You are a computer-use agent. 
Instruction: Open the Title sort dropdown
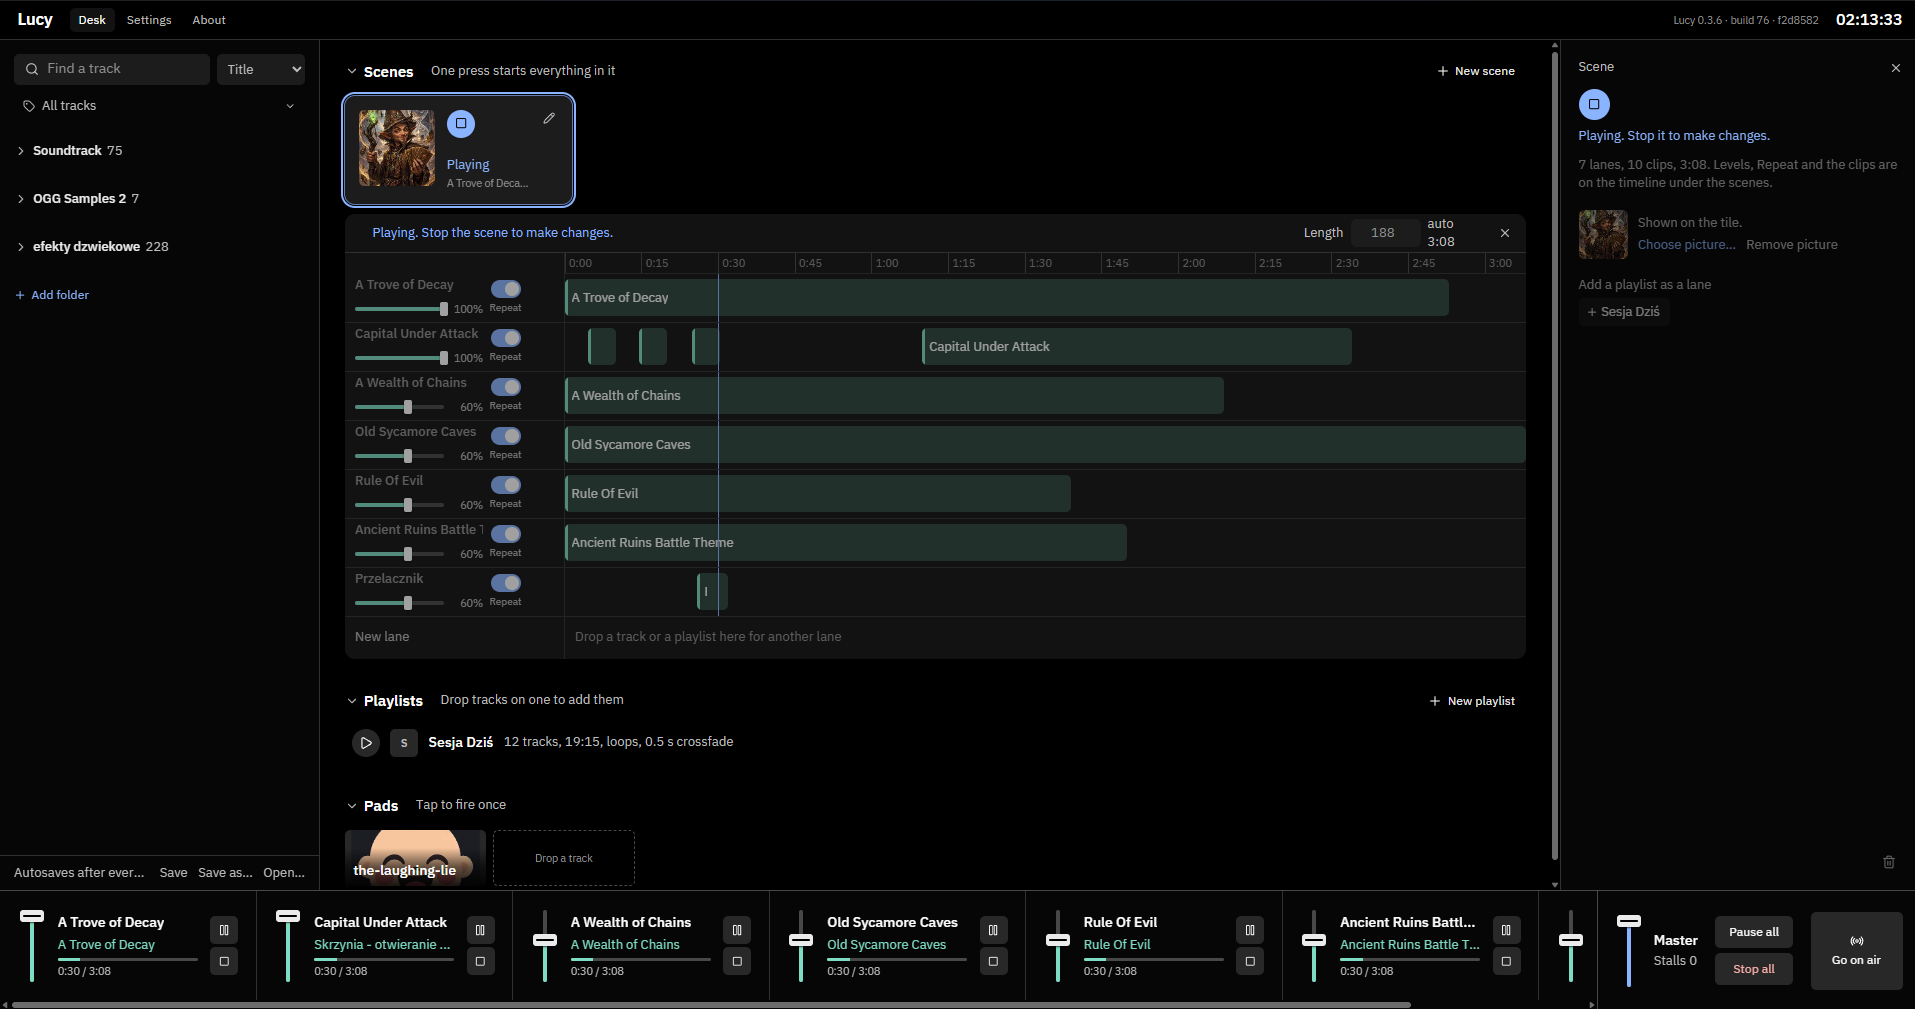[x=261, y=69]
